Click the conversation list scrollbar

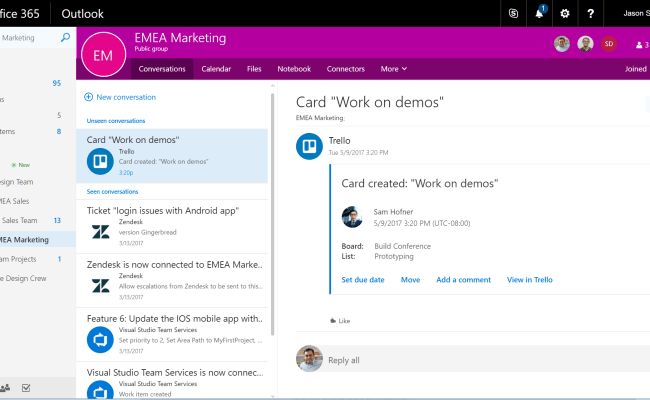272,214
